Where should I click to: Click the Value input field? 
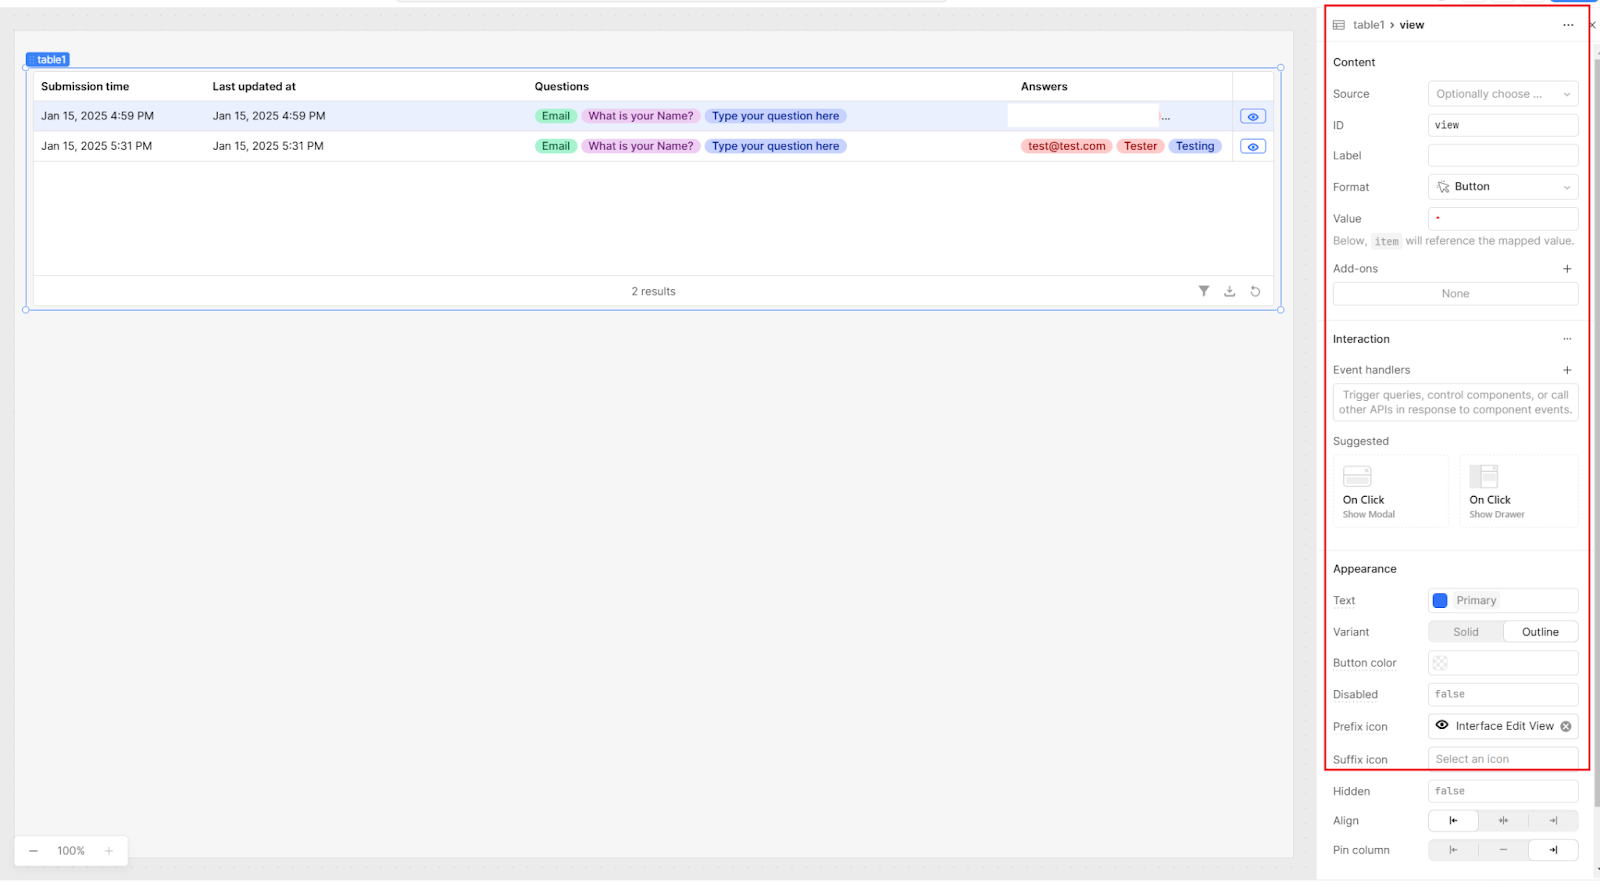click(1503, 218)
